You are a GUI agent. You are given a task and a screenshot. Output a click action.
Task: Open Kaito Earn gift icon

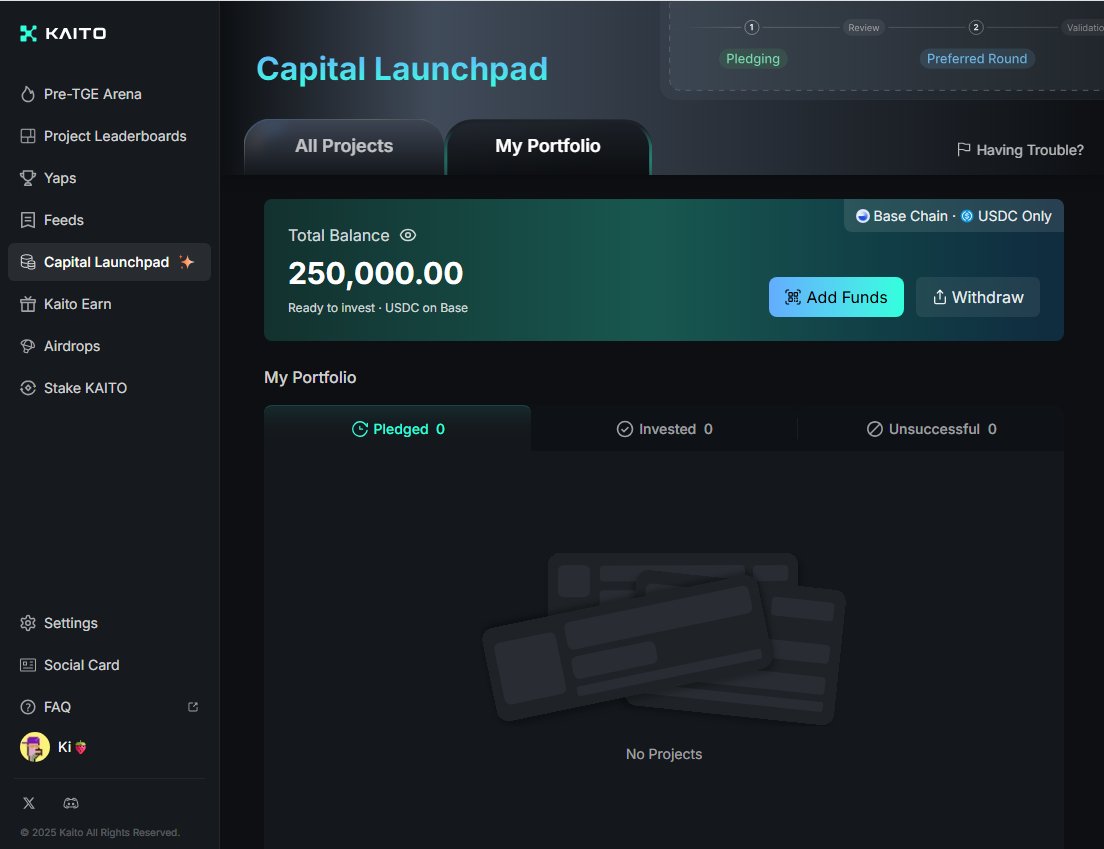[x=28, y=304]
